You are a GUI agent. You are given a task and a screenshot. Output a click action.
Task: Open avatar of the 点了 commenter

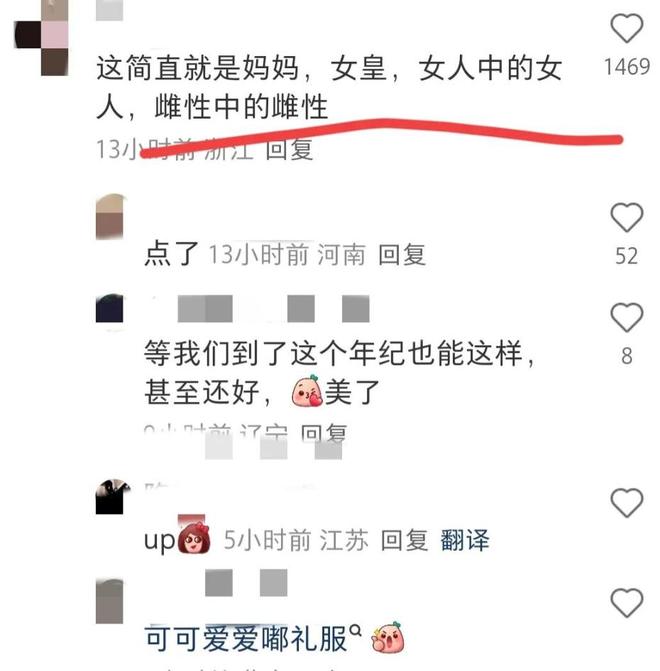[110, 216]
